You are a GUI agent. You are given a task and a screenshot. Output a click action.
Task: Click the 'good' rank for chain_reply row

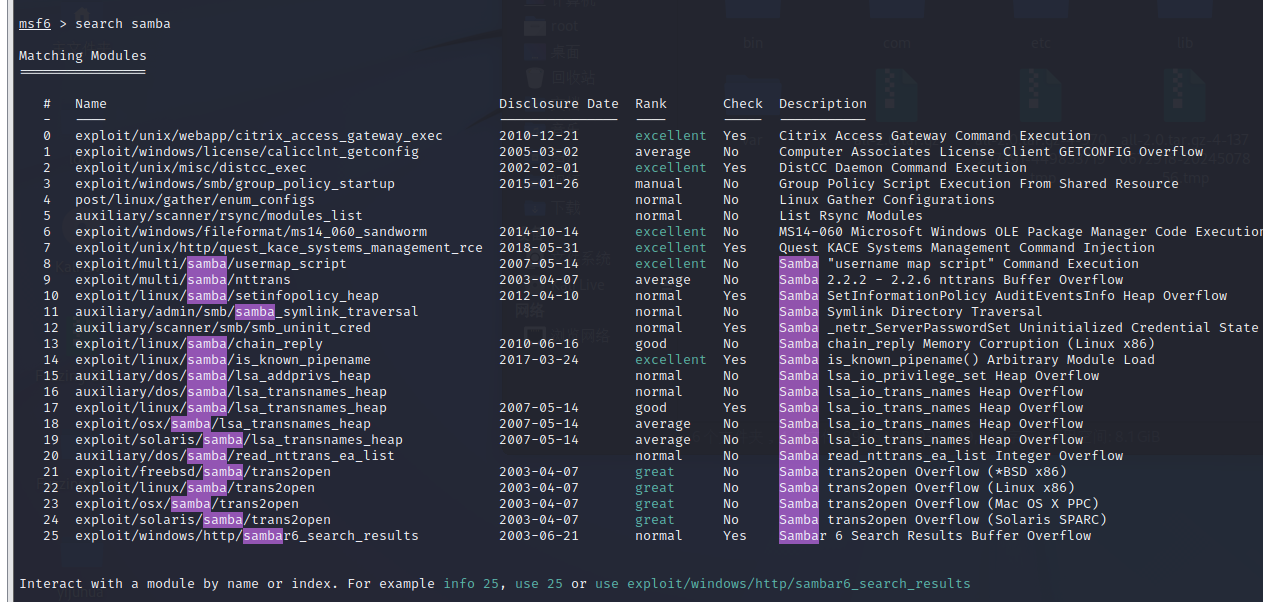coord(651,343)
